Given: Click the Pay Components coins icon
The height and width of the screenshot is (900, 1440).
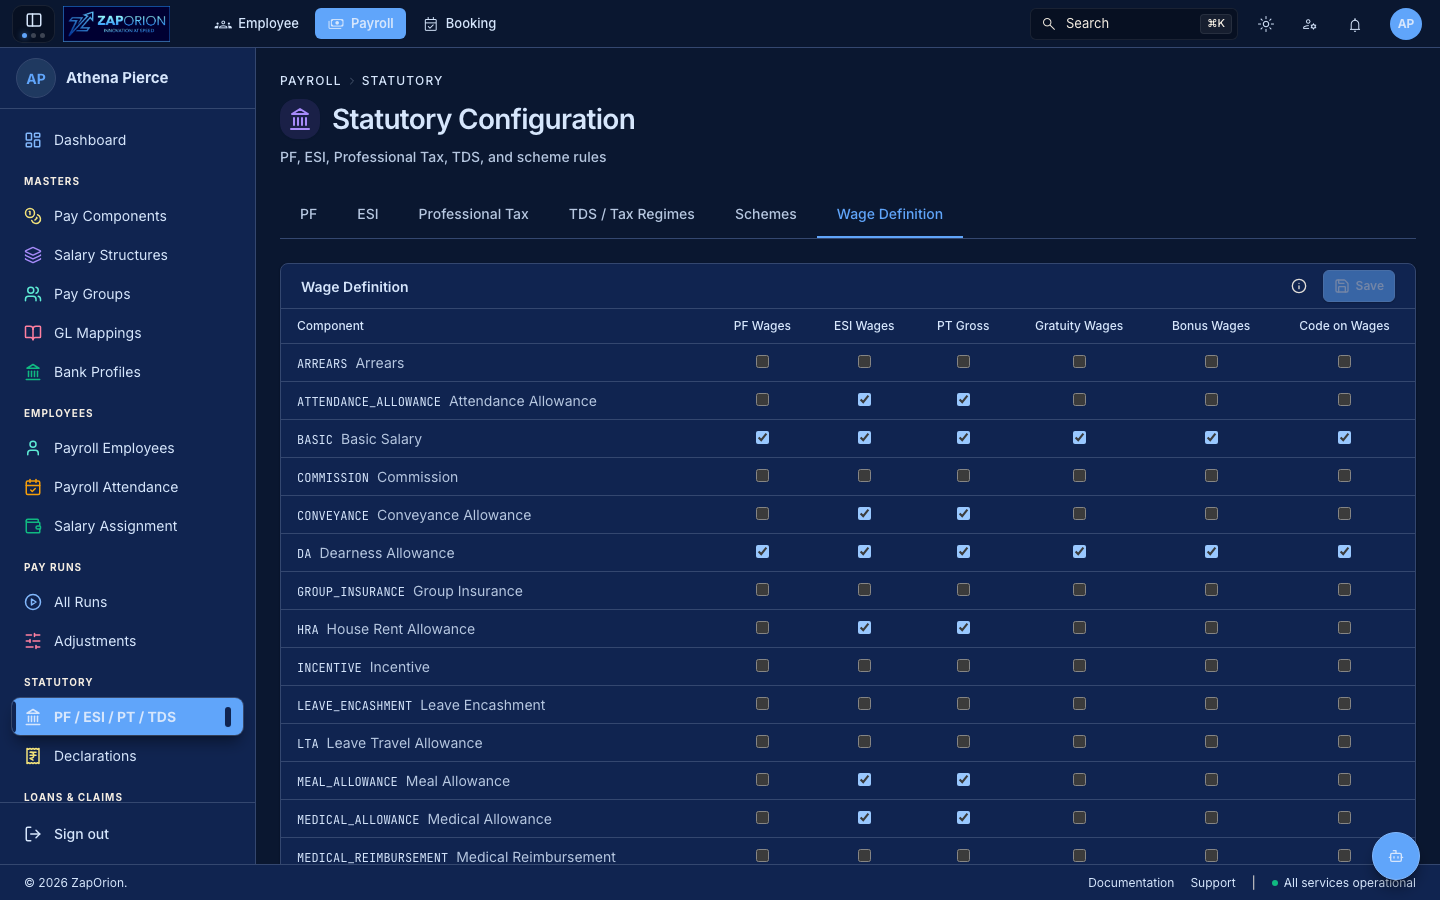Looking at the screenshot, I should pyautogui.click(x=33, y=216).
